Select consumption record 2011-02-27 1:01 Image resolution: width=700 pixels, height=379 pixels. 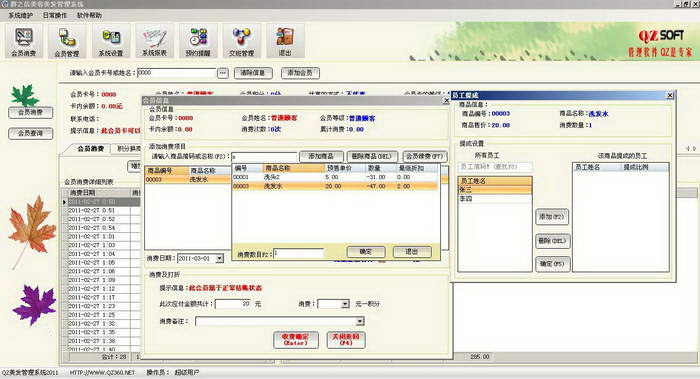pos(103,237)
